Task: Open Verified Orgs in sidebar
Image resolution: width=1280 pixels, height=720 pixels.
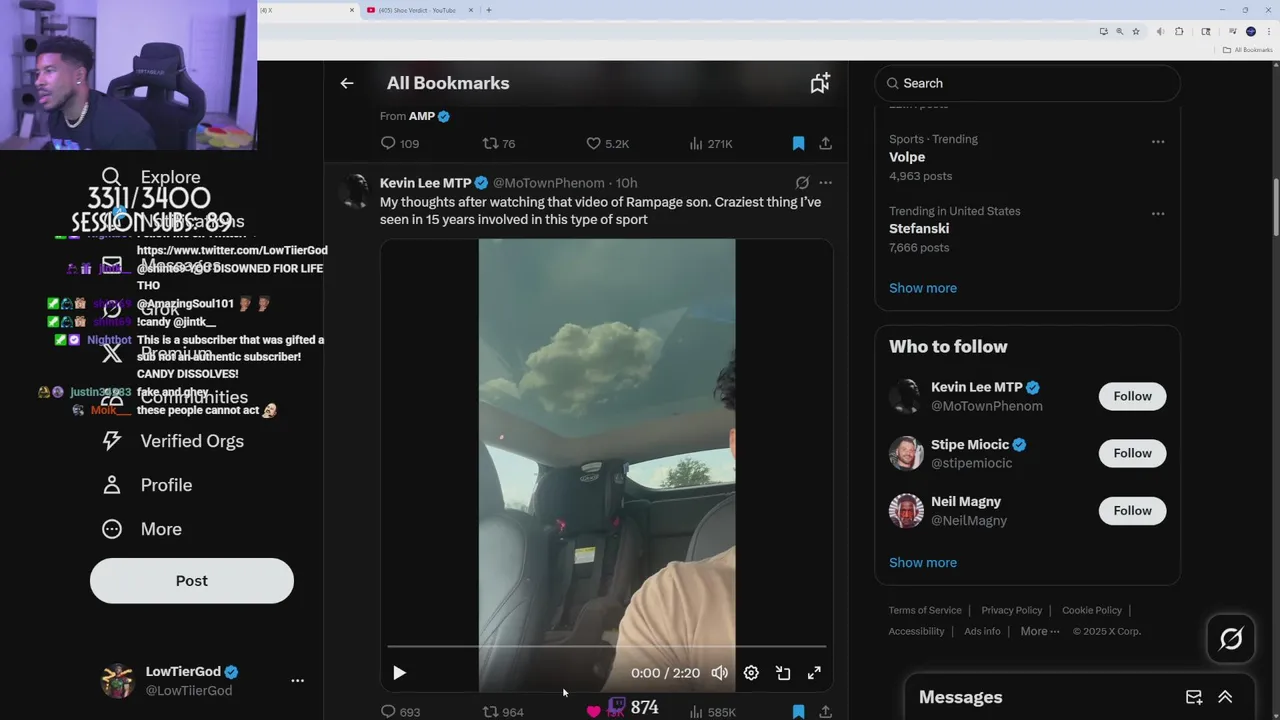Action: coord(173,441)
